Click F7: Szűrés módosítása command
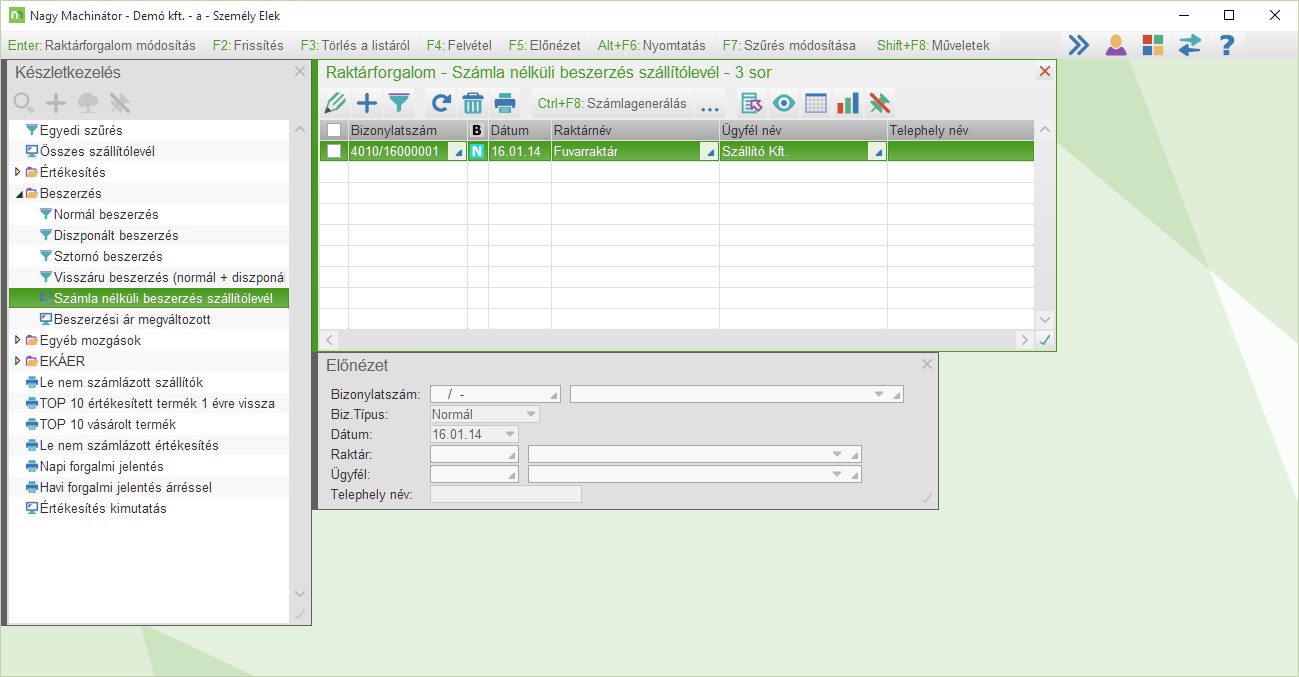Screen dimensions: 1299x677 click(x=790, y=45)
